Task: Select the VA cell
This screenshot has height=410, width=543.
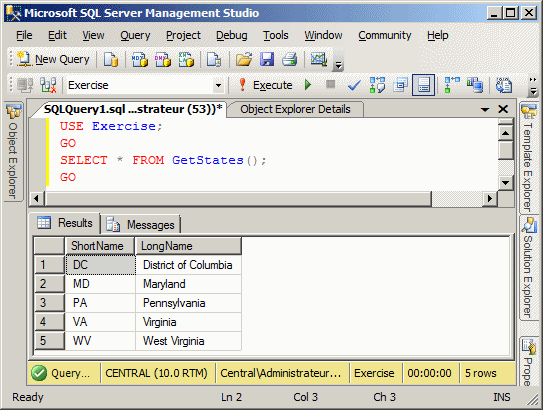Action: [100, 322]
